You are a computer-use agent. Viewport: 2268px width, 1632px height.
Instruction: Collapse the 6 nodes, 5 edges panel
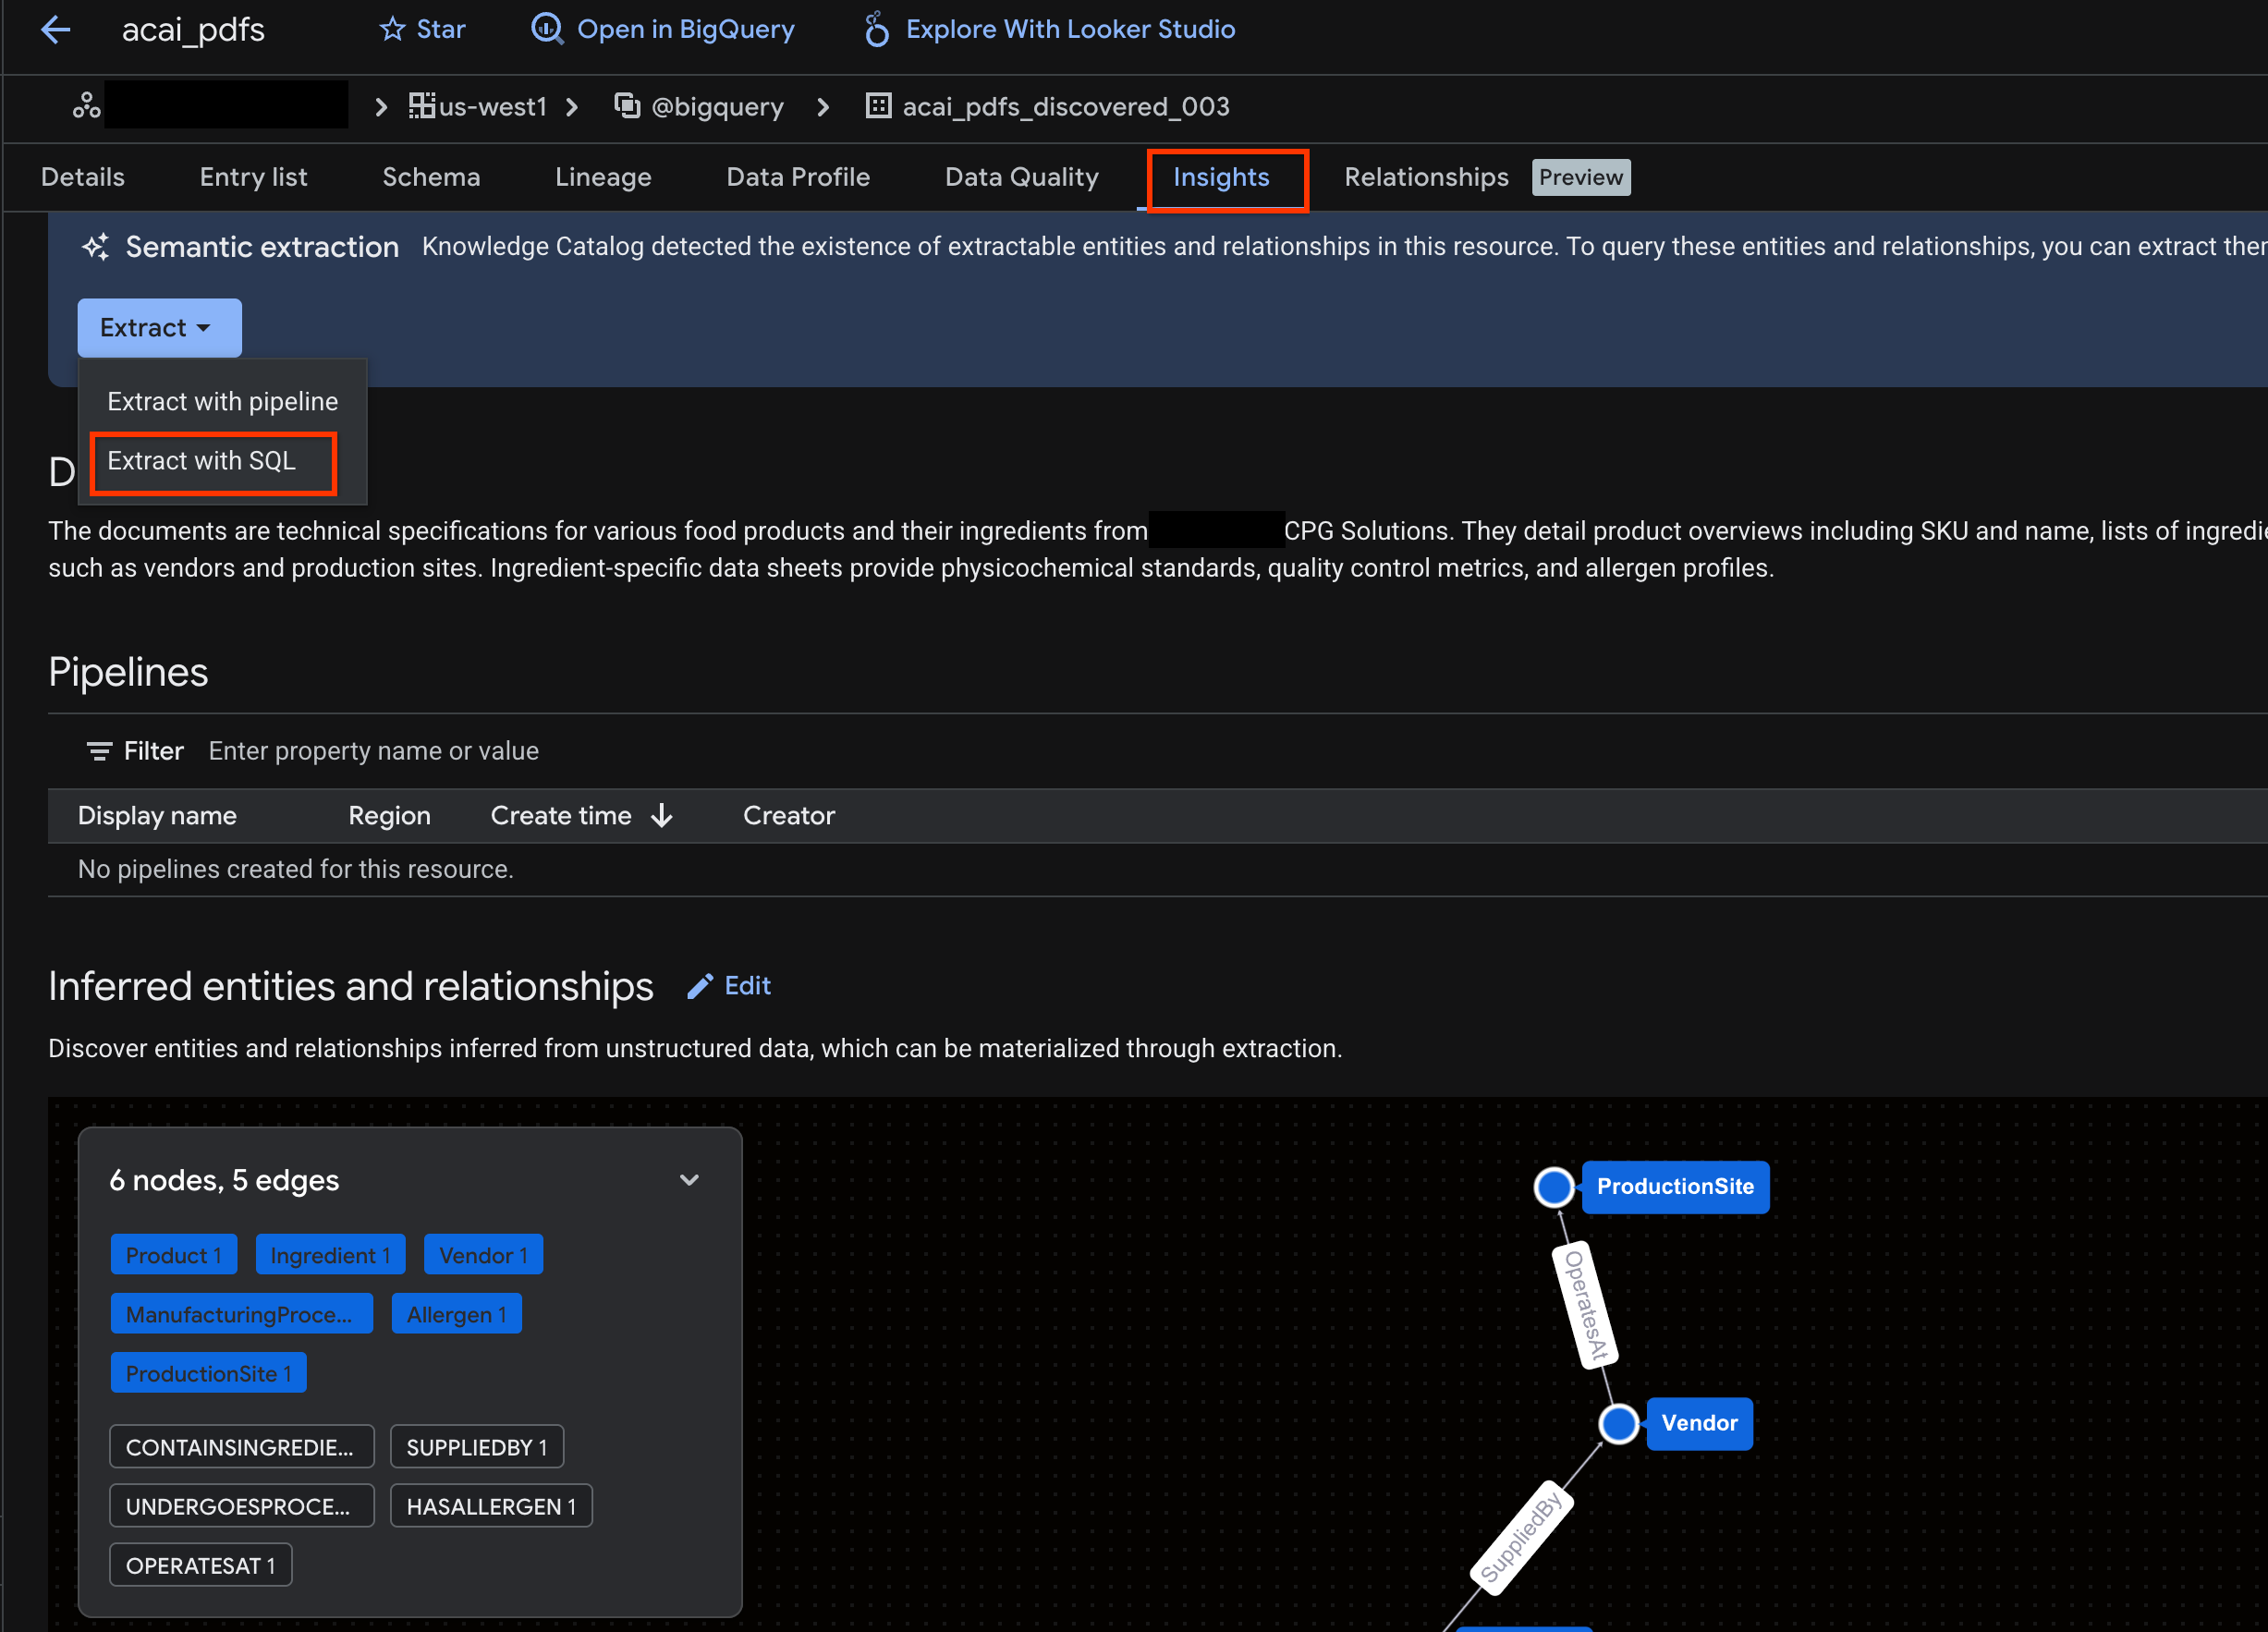[x=689, y=1180]
